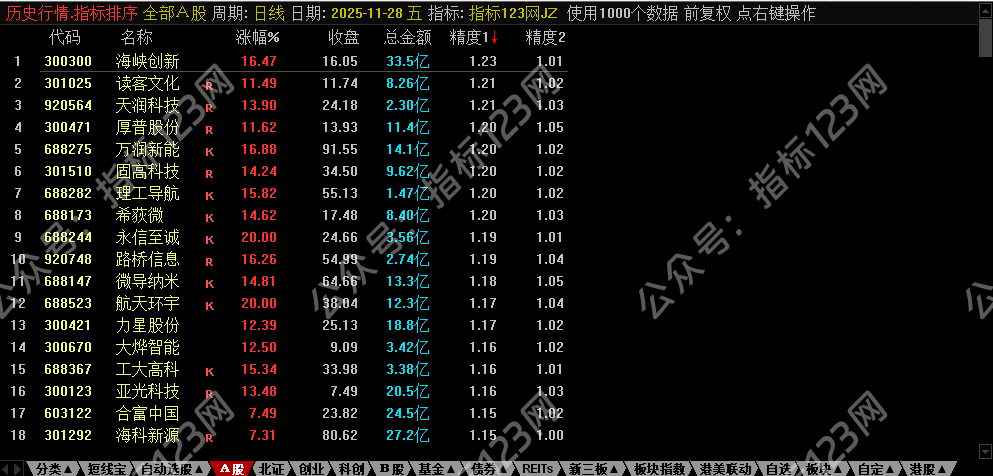
Task: Click the R marker beside 海科新源
Action: coord(210,437)
